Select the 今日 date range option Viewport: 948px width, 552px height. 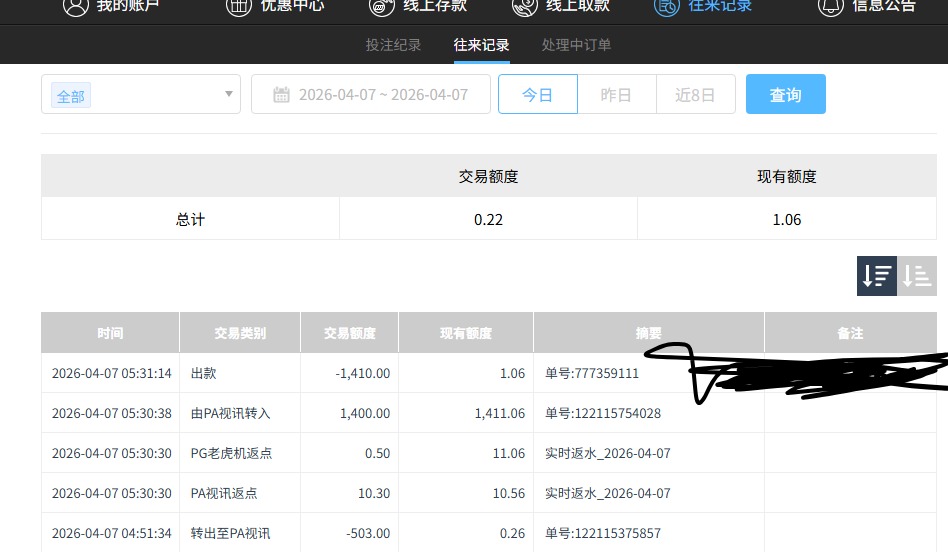pos(538,95)
